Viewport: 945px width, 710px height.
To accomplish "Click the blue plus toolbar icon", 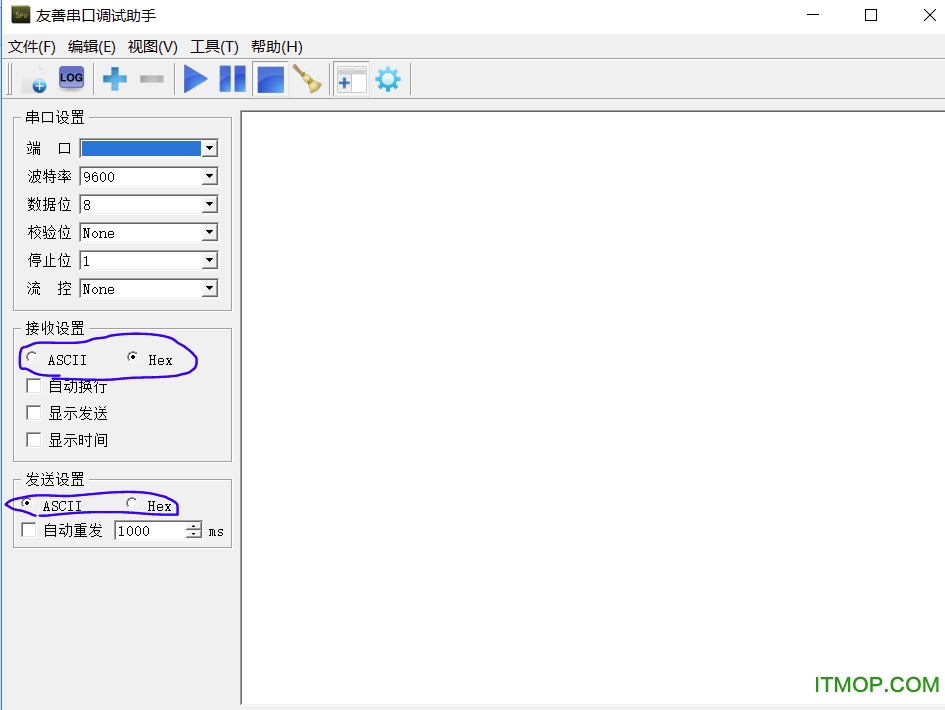I will [115, 79].
